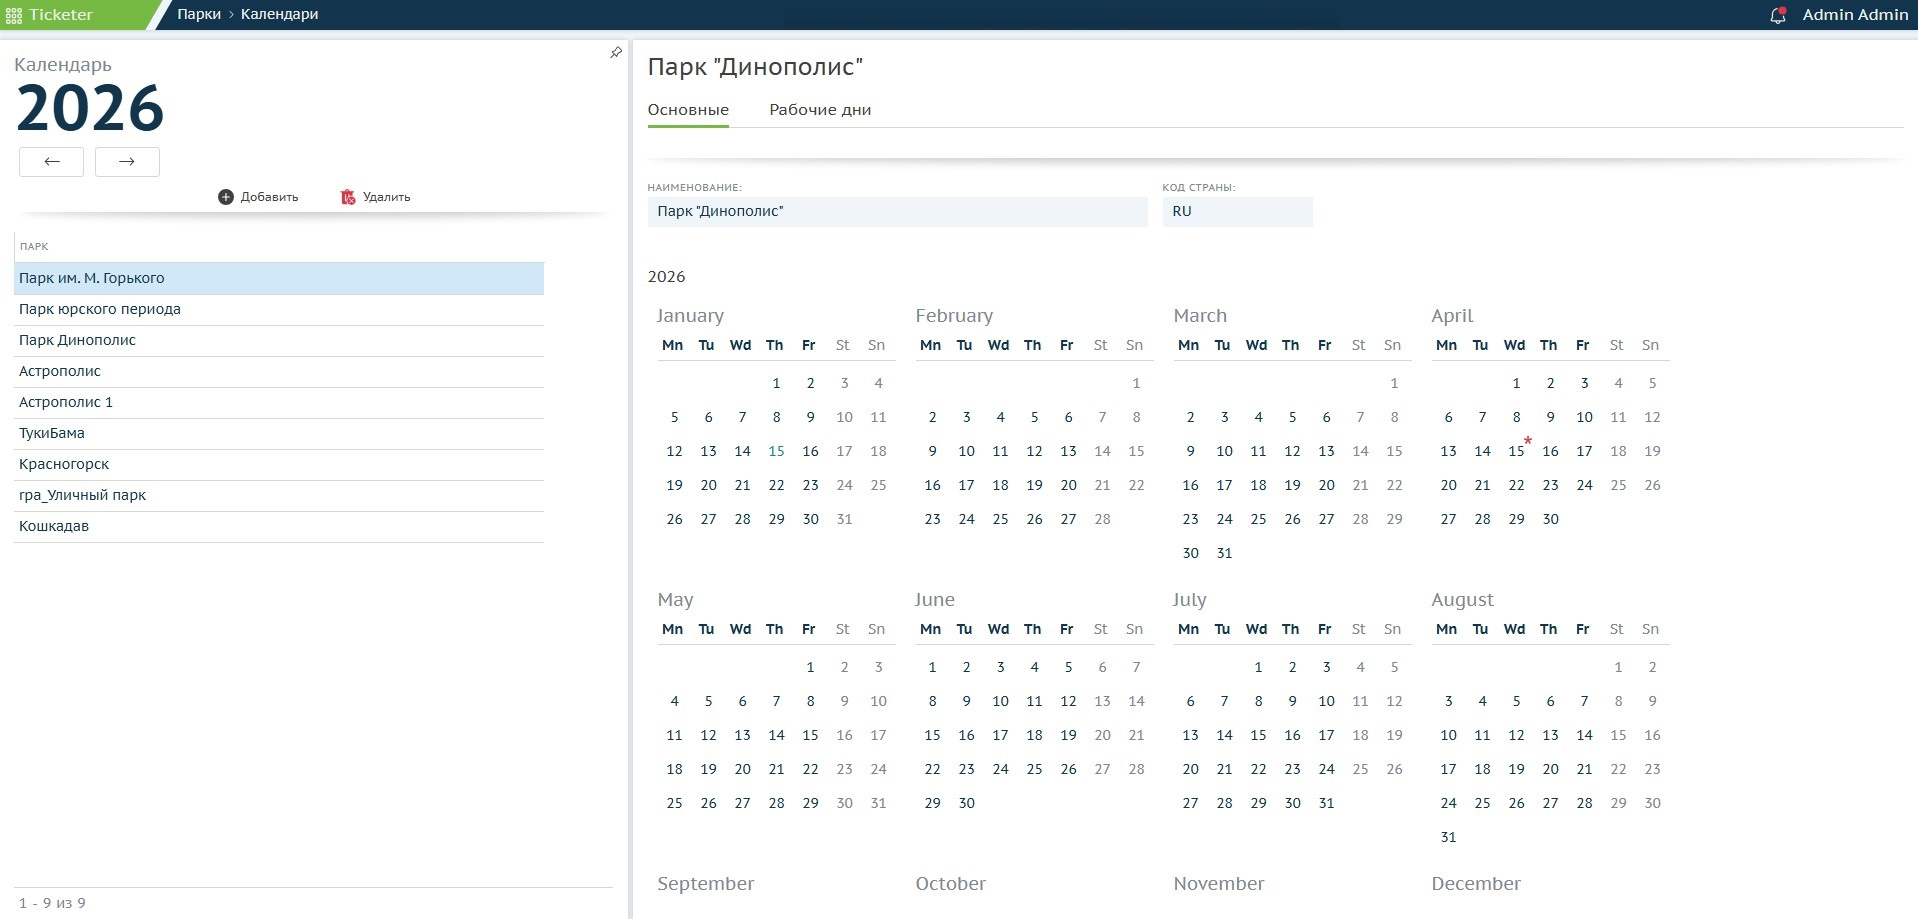The height and width of the screenshot is (919, 1918).
Task: Open the Ticketer apps grid icon
Action: click(x=14, y=15)
